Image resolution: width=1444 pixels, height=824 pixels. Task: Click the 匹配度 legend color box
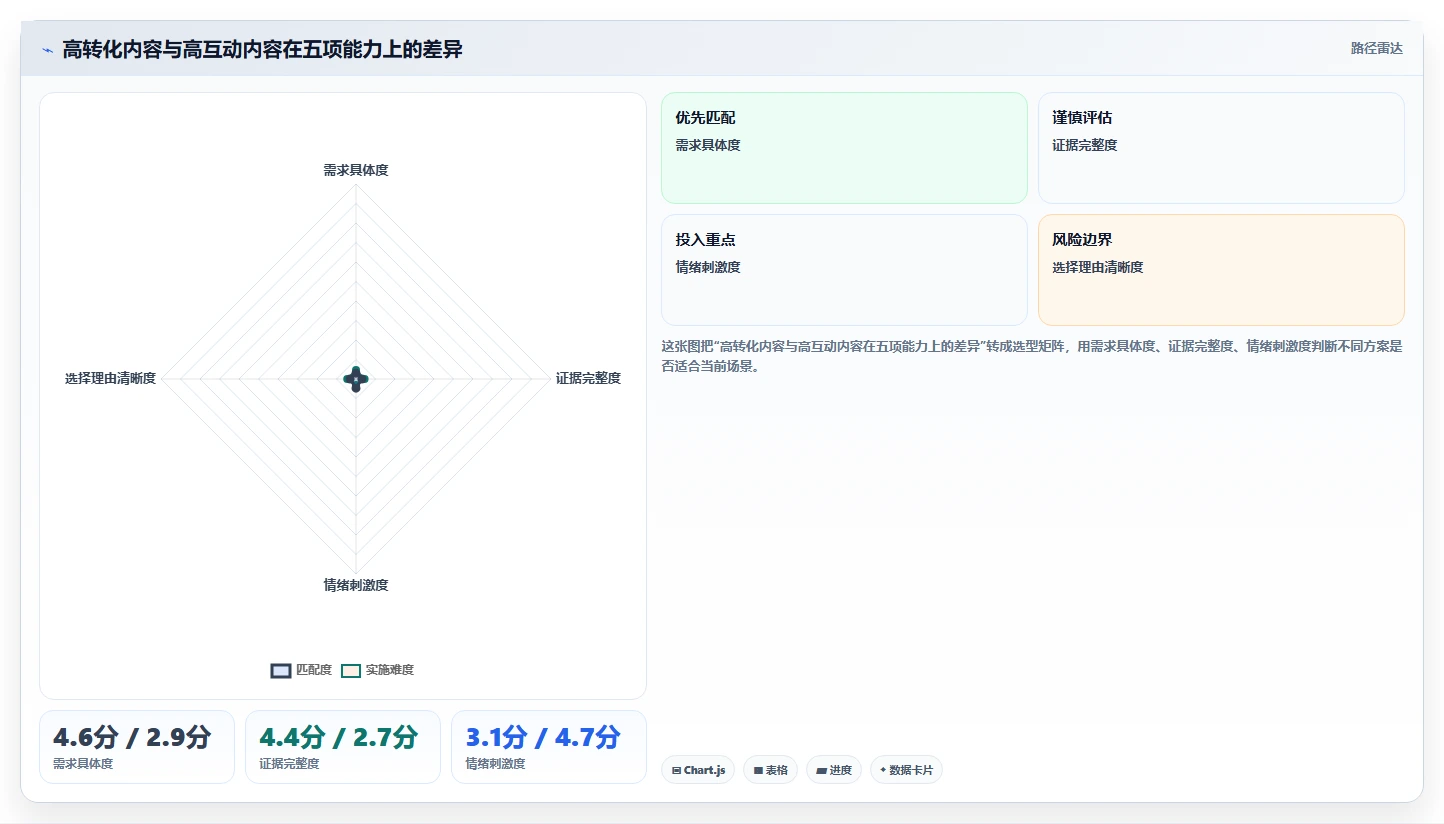281,671
